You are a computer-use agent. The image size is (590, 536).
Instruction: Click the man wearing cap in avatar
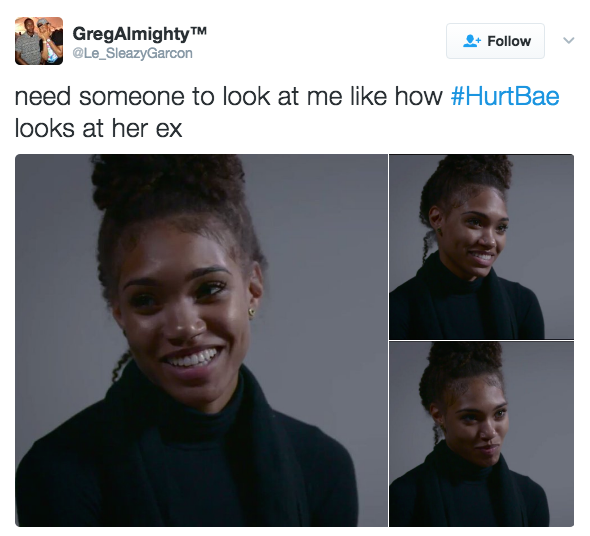point(51,41)
